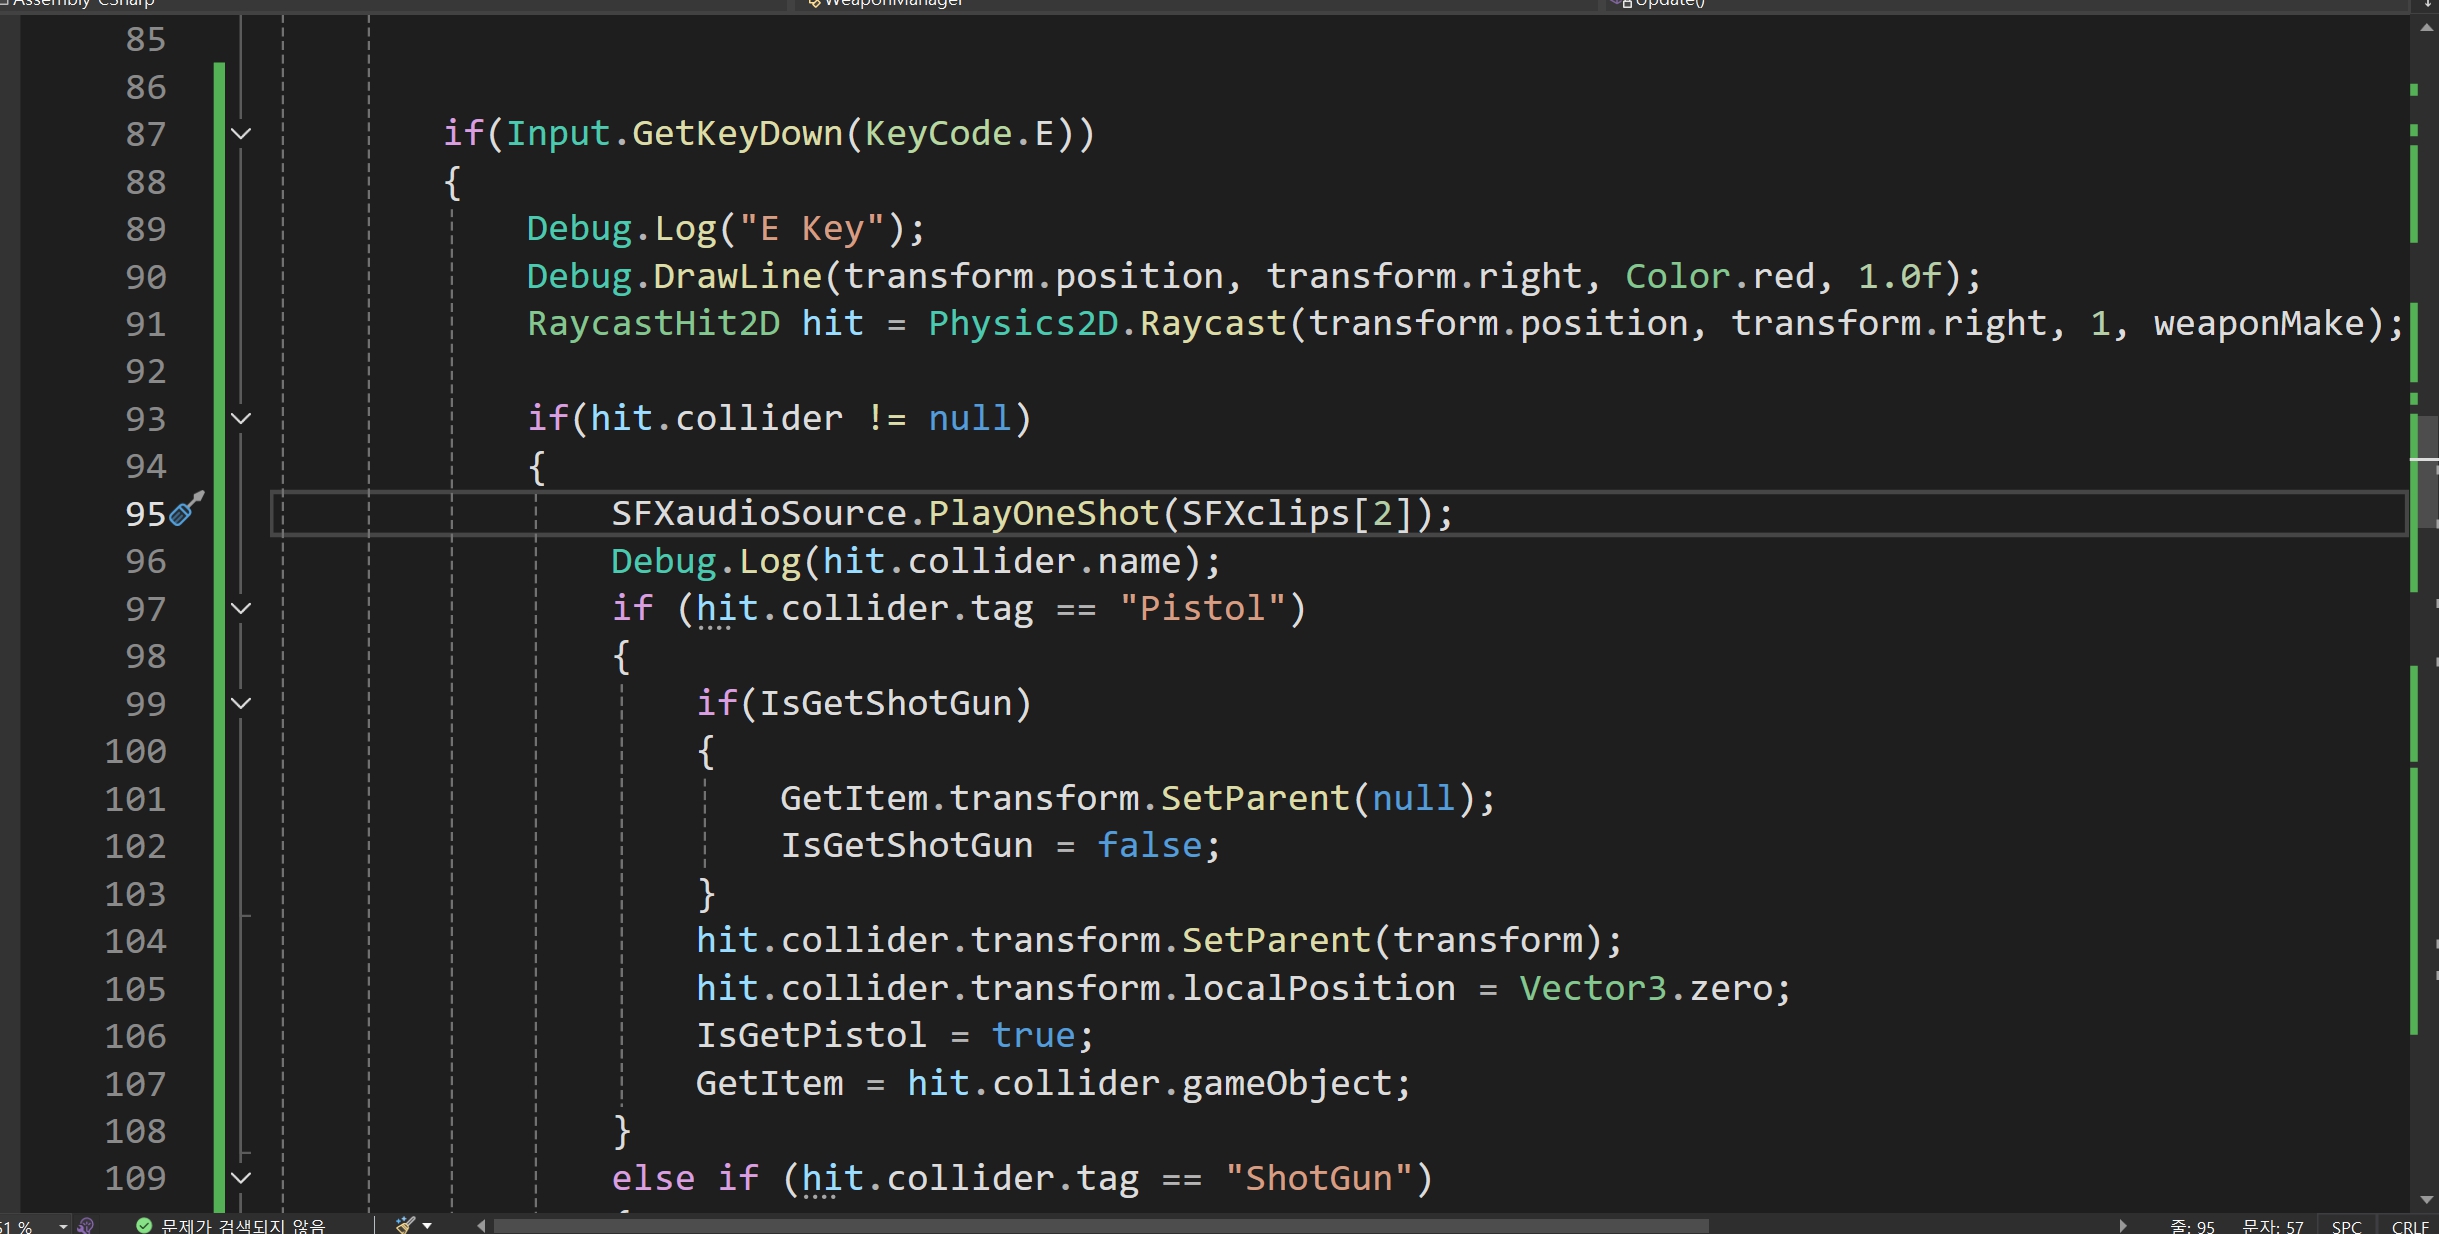The width and height of the screenshot is (2439, 1234).
Task: Collapse the IsGetShotGun block on line 99
Action: pos(241,703)
